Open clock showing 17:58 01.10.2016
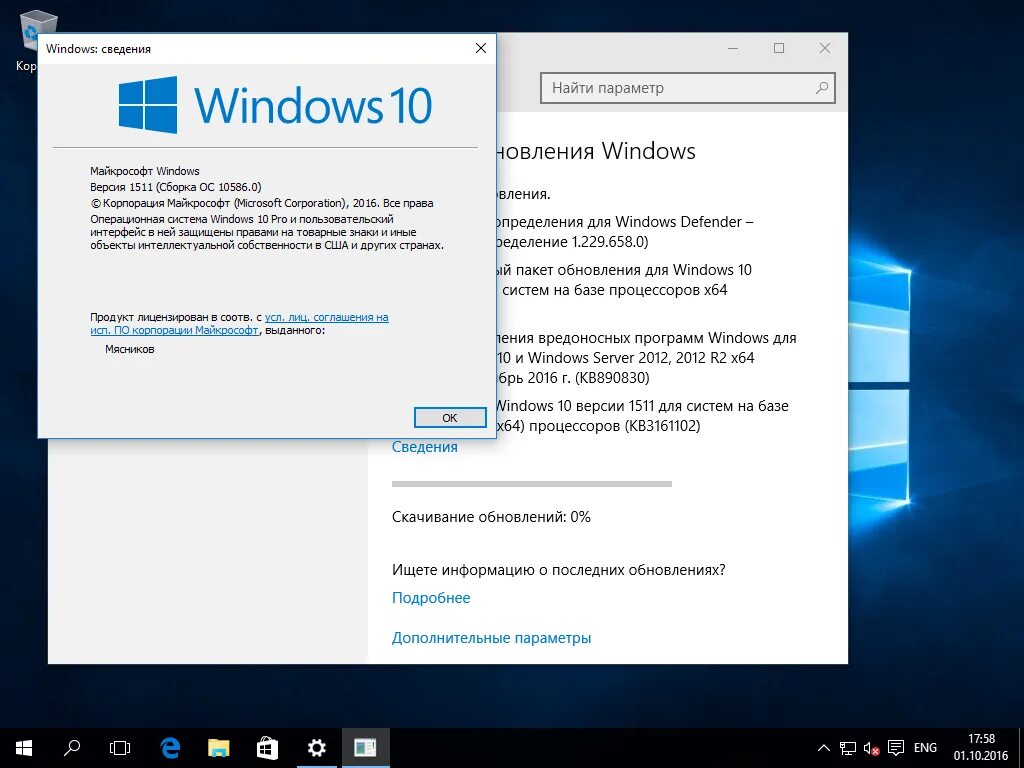The width and height of the screenshot is (1024, 768). tap(980, 748)
